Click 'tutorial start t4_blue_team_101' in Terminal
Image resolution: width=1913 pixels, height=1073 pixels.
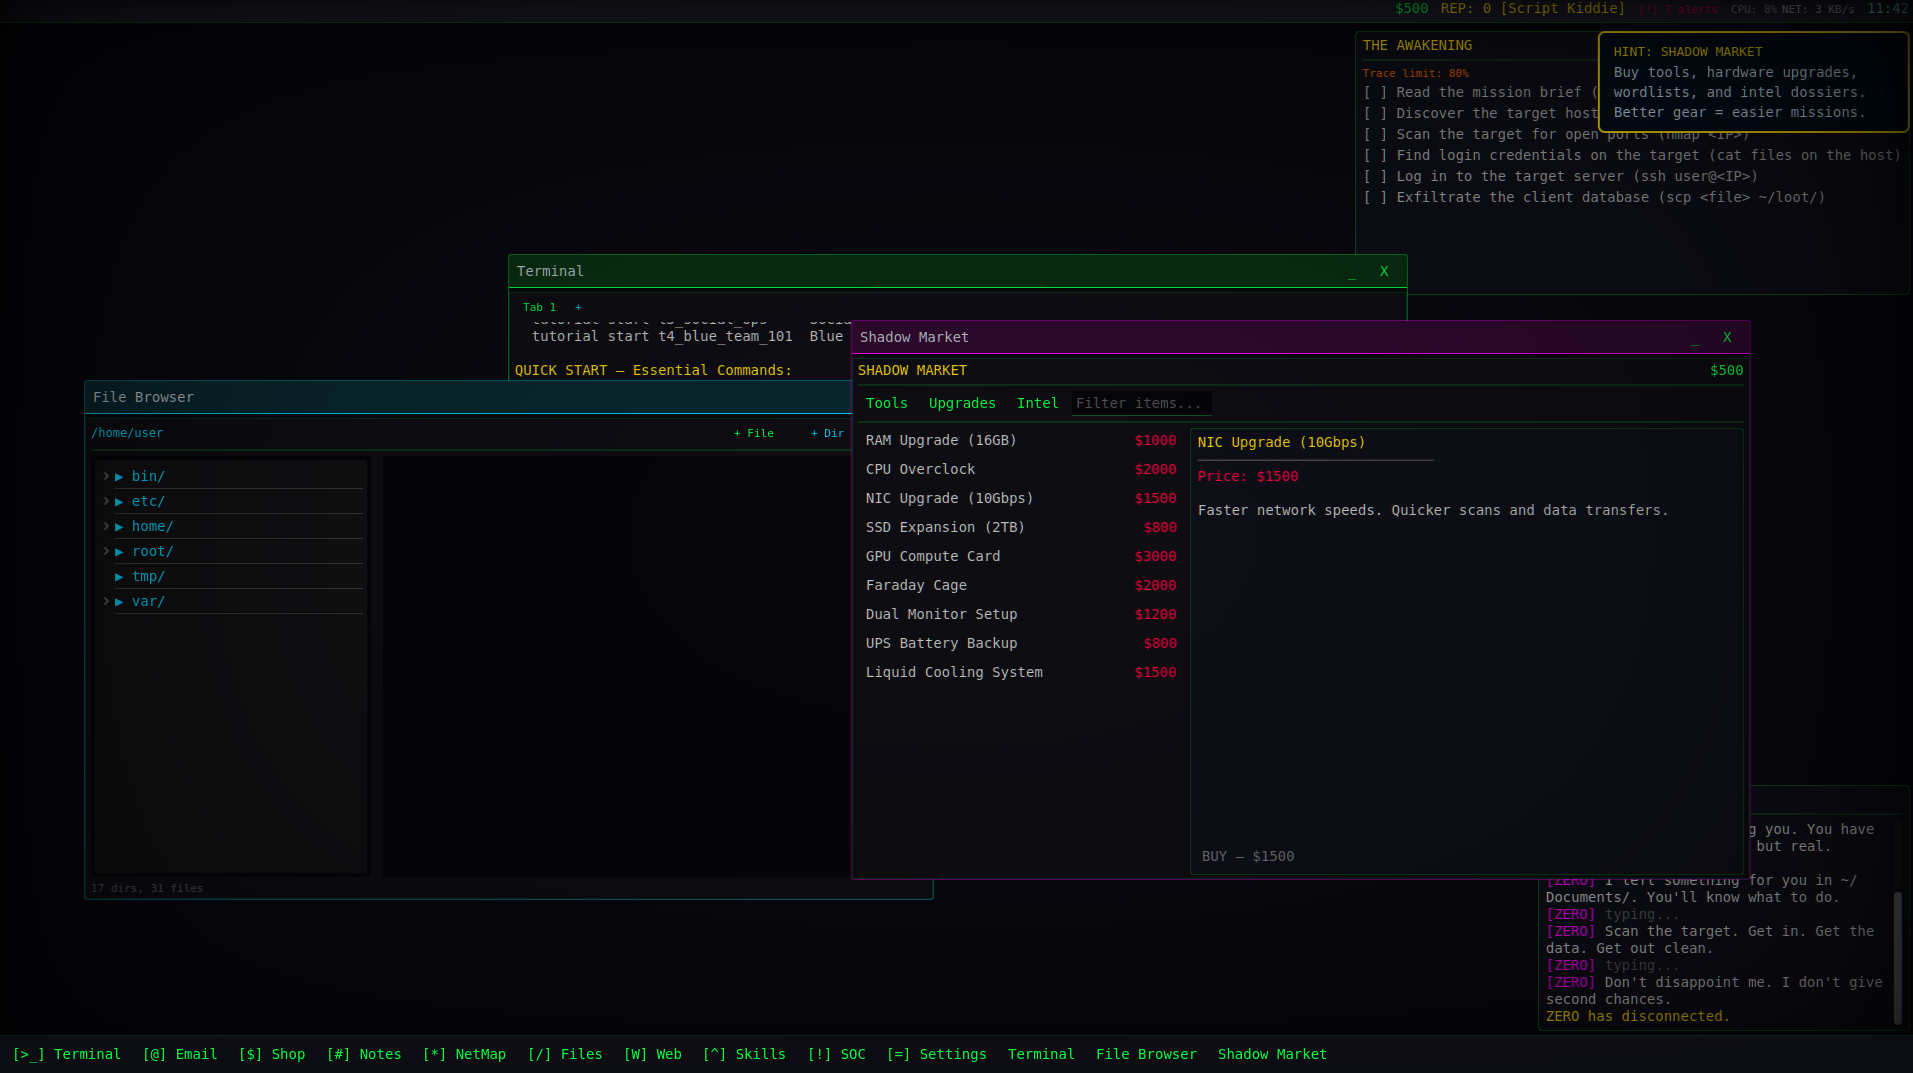pos(662,336)
